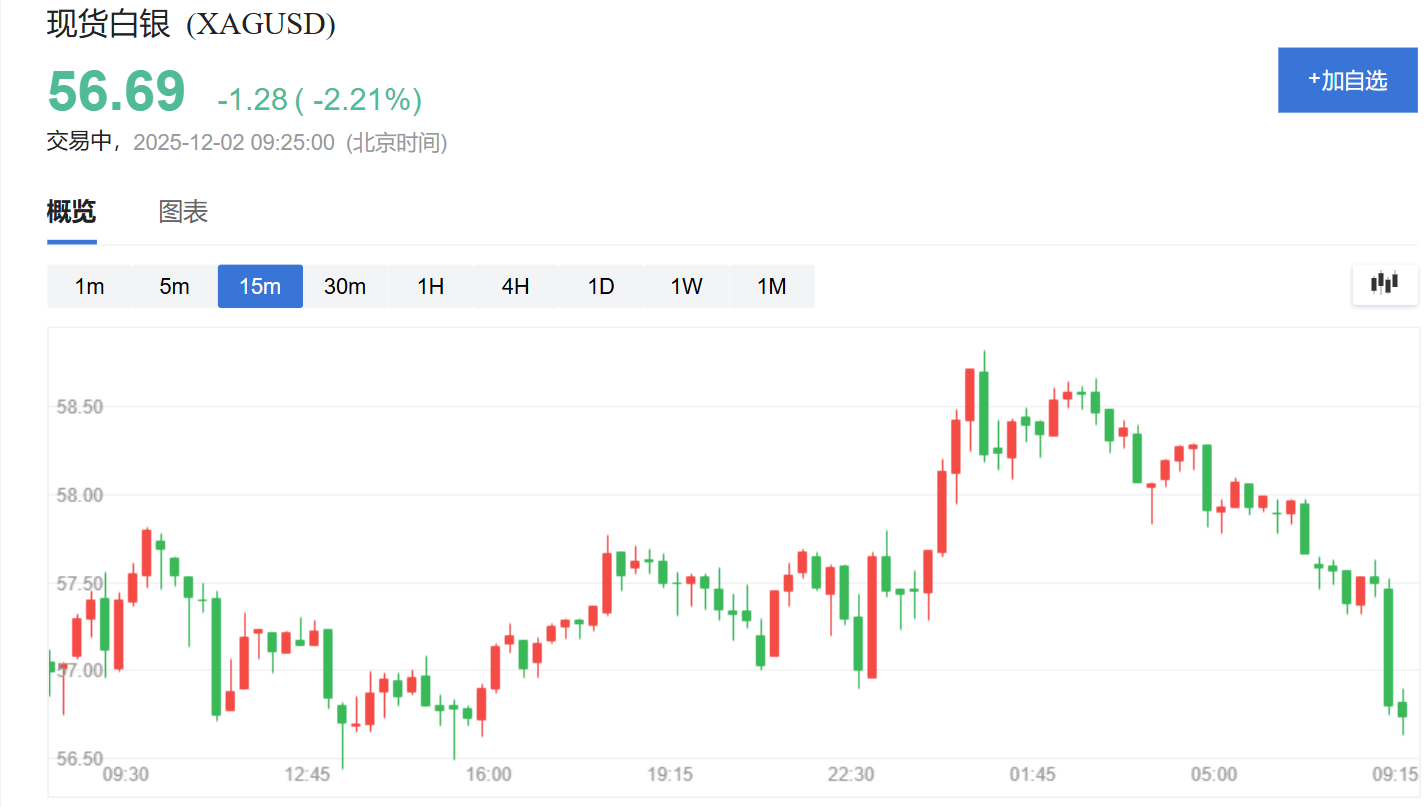Click the 22:30 time axis label
The image size is (1424, 807).
point(851,774)
